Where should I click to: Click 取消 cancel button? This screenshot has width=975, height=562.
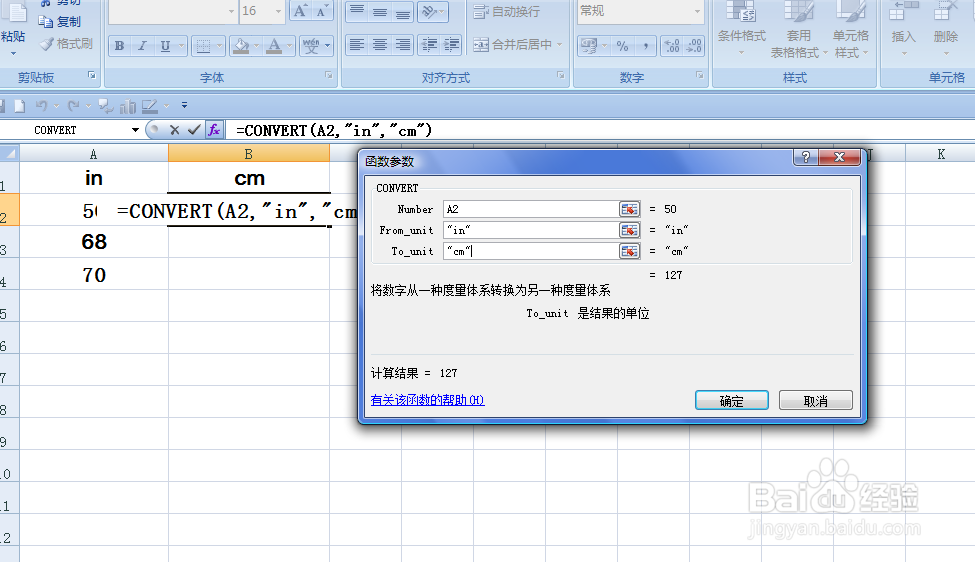point(816,401)
